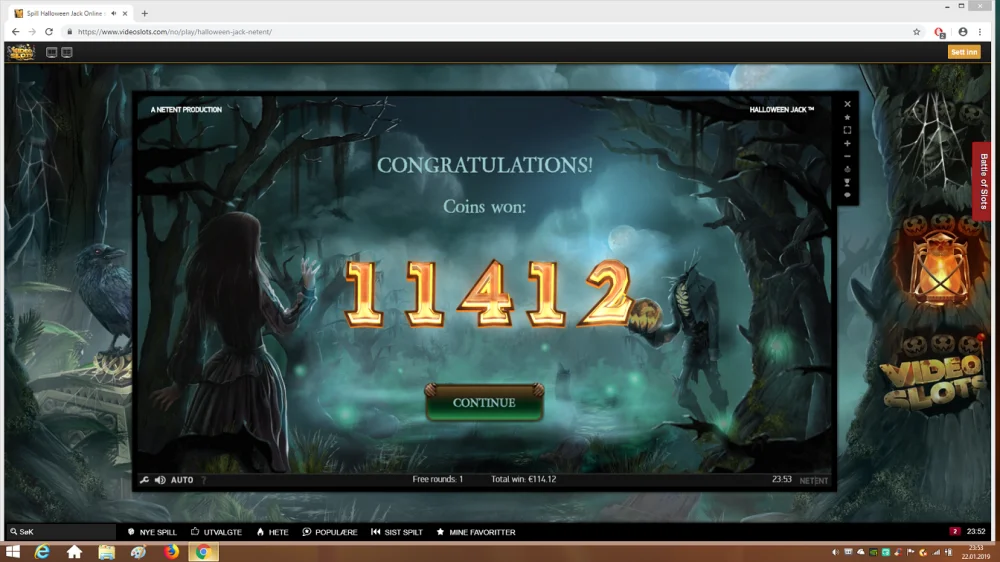Click the browser forward arrow
Viewport: 1000px width, 562px height.
pos(32,32)
